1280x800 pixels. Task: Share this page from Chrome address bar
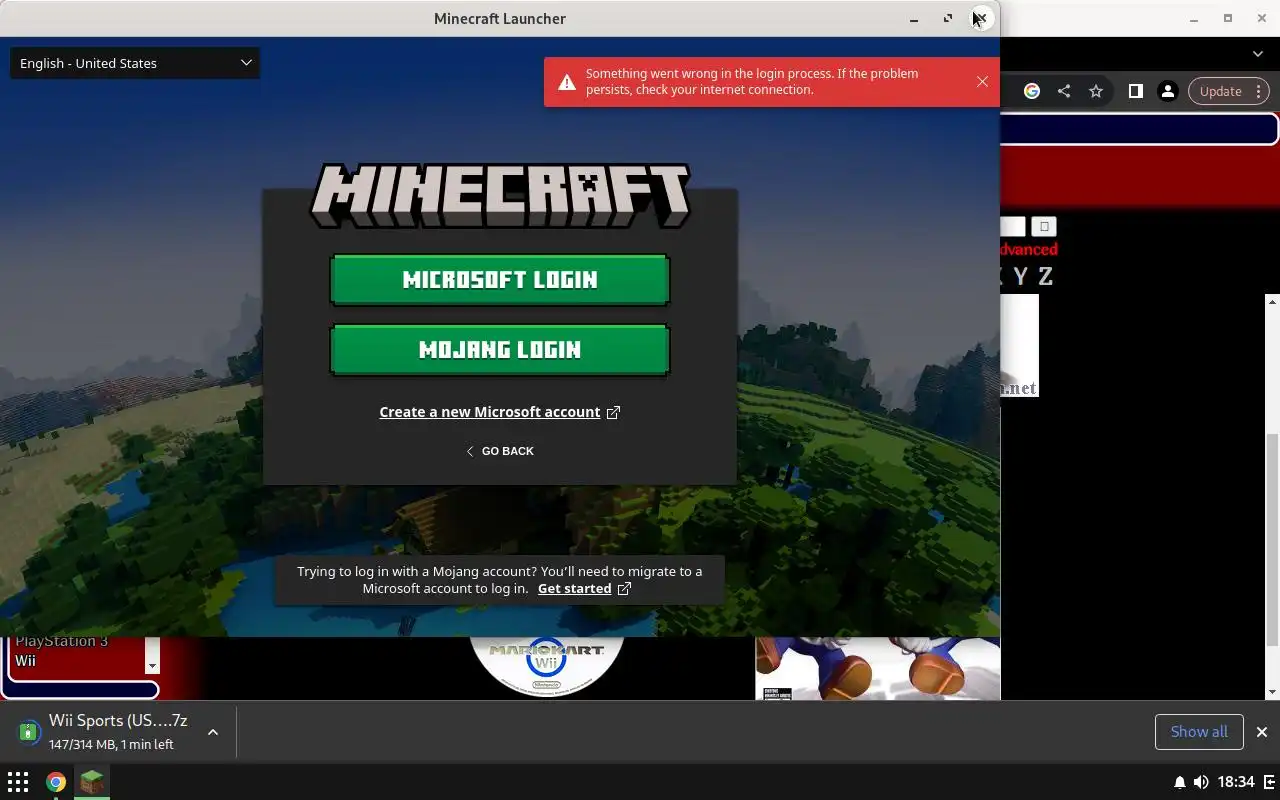[x=1064, y=91]
